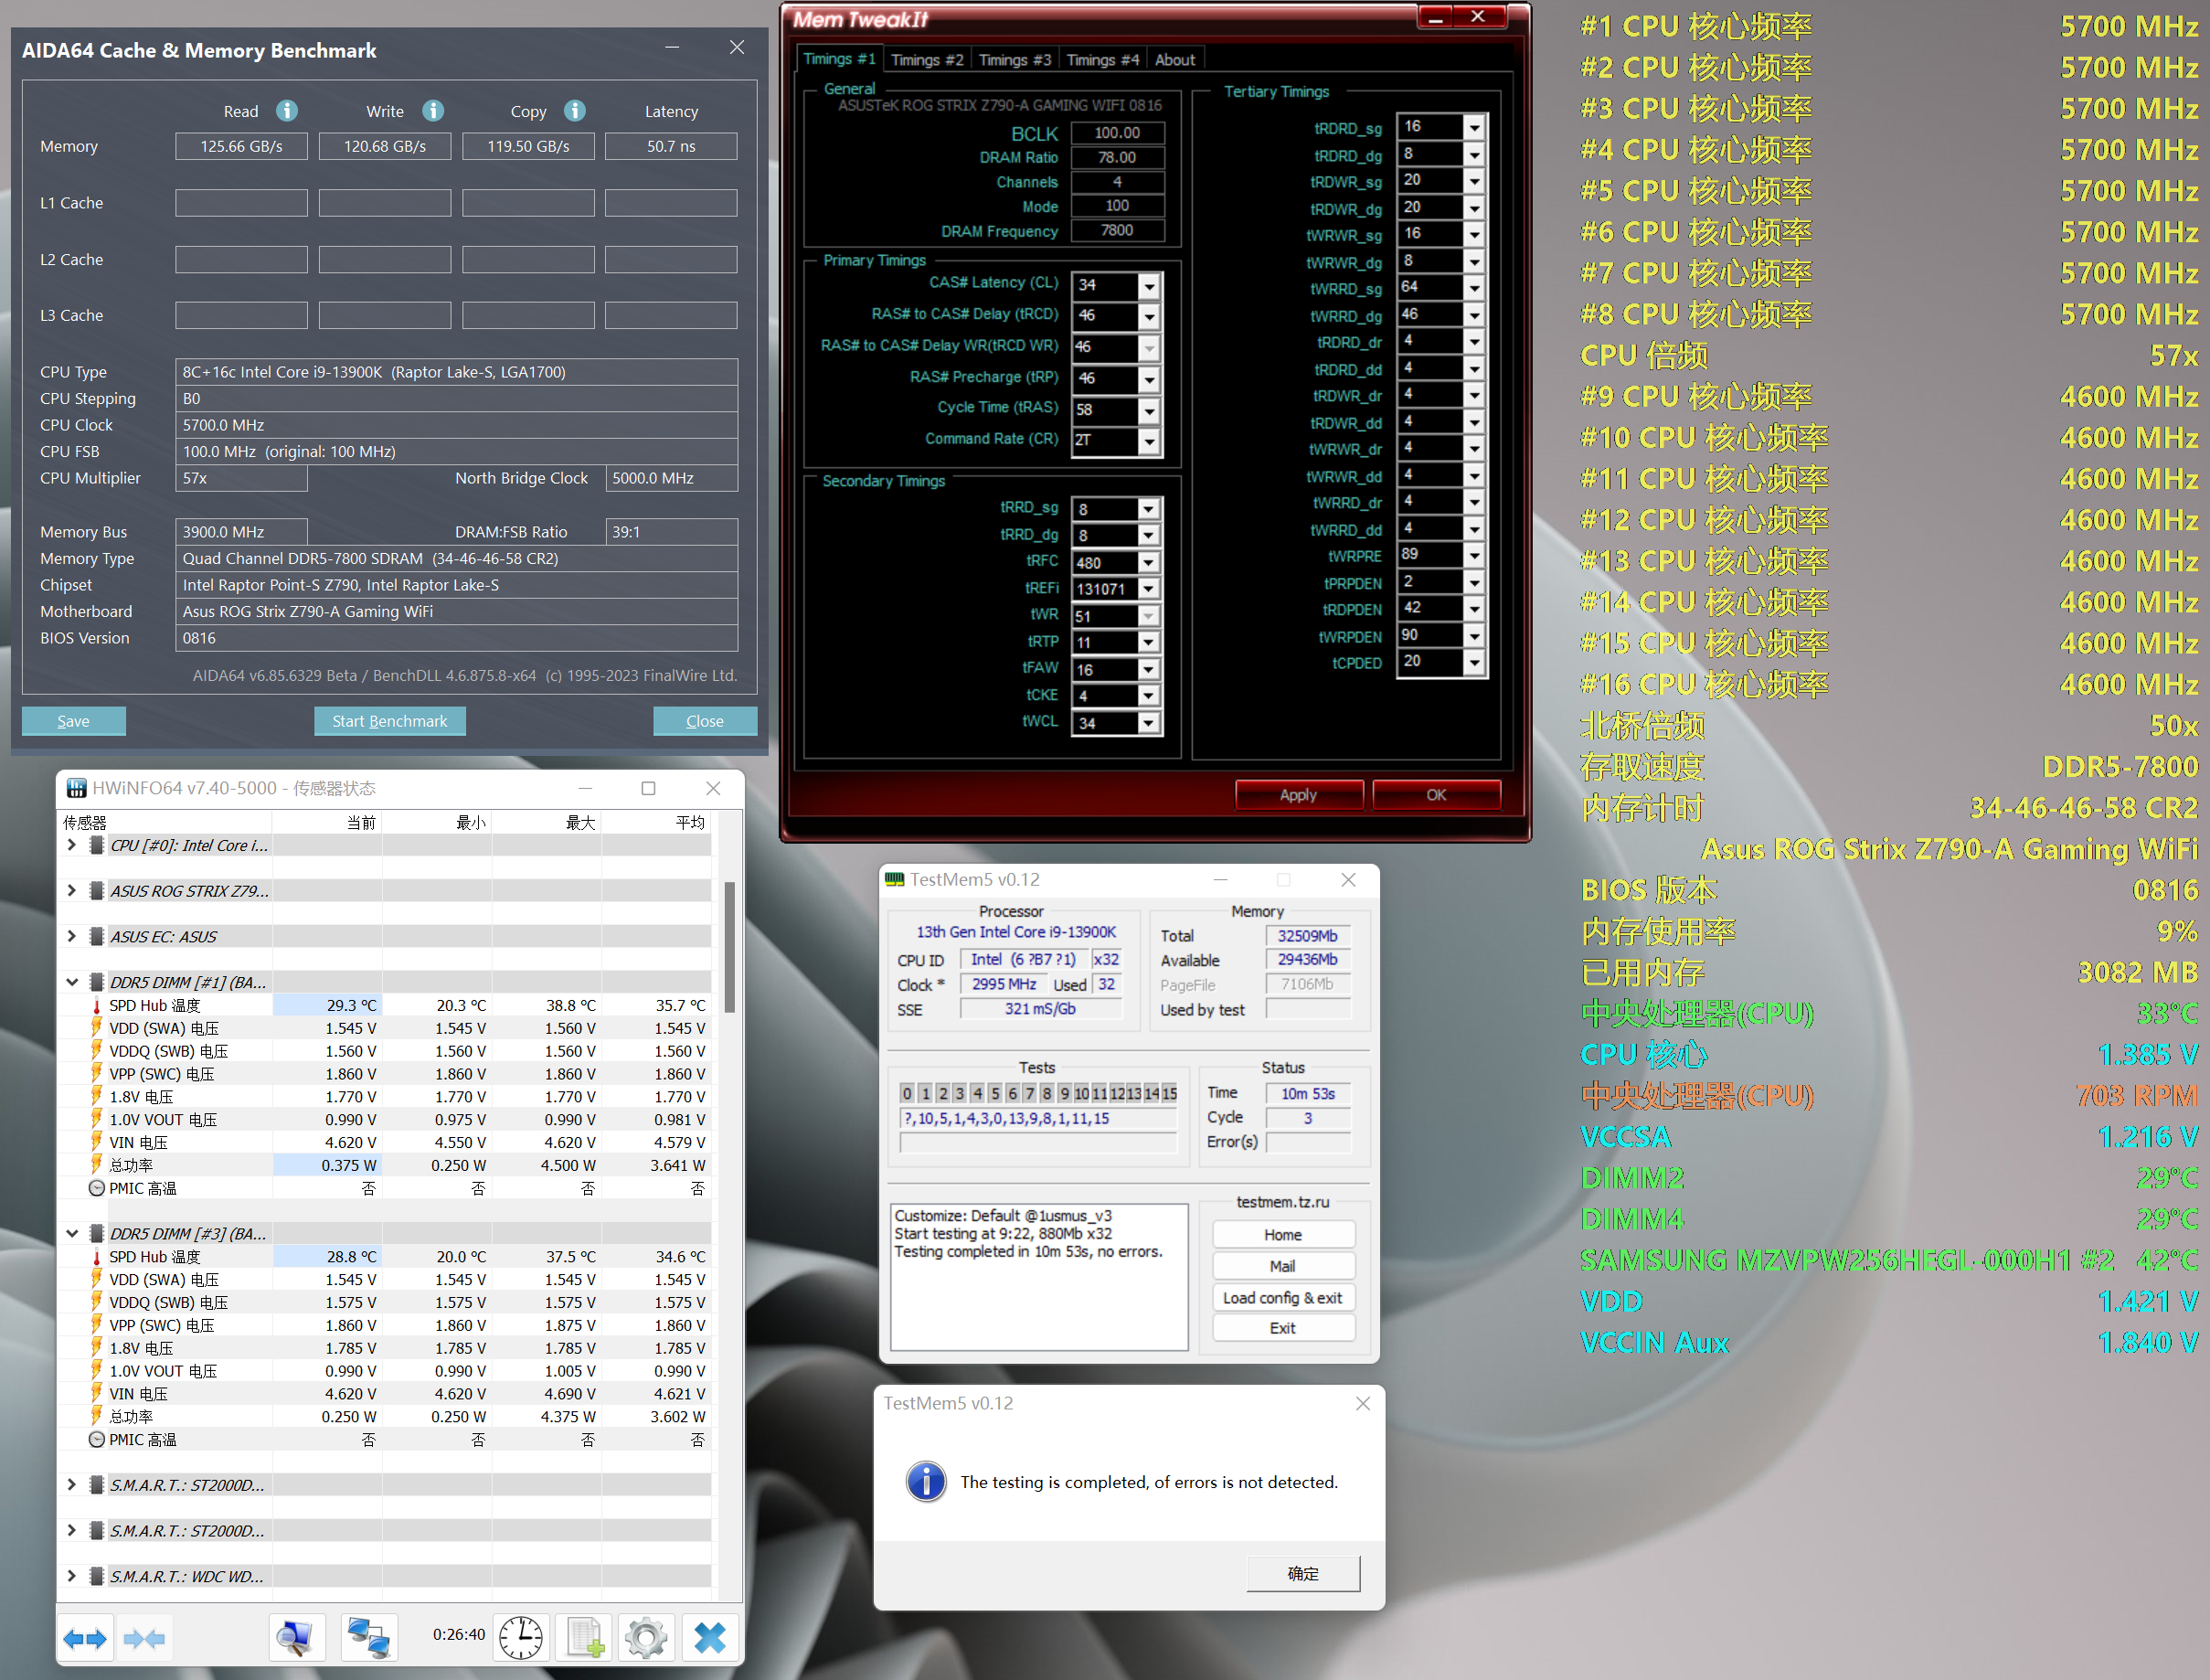Click the TestMem5 log text area
2210x1680 pixels.
(x=1039, y=1277)
